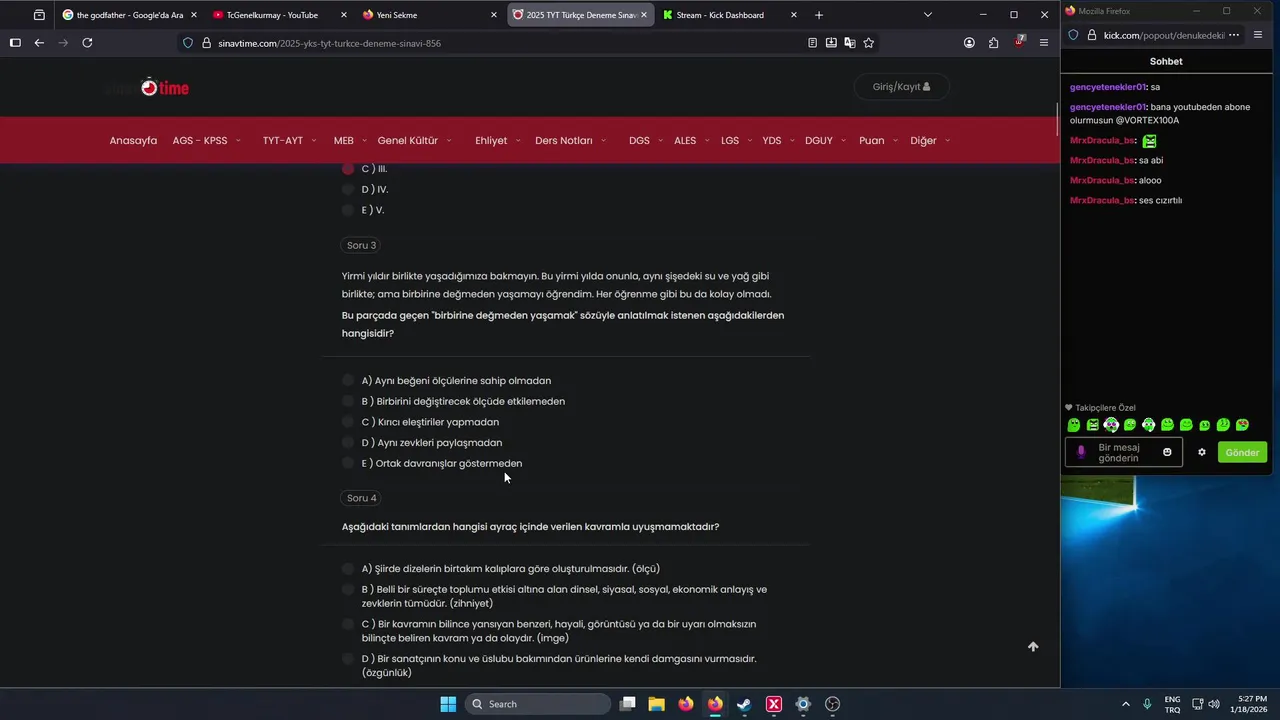
Task: Click sinavtime logo in header
Action: click(150, 88)
